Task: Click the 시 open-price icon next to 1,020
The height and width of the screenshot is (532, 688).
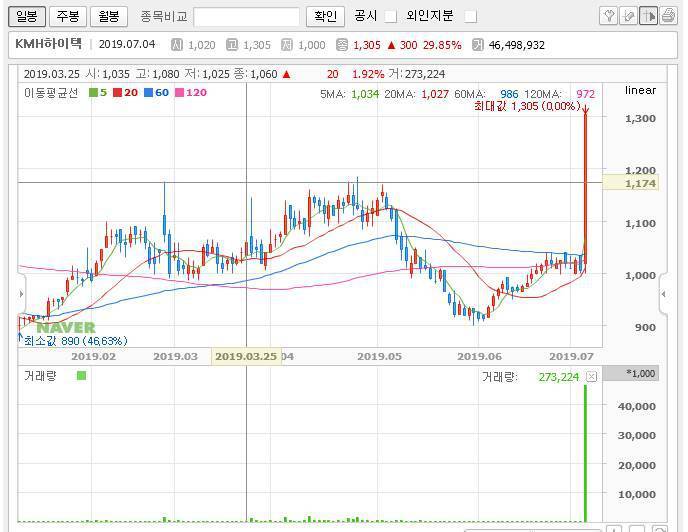Action: coord(177,45)
